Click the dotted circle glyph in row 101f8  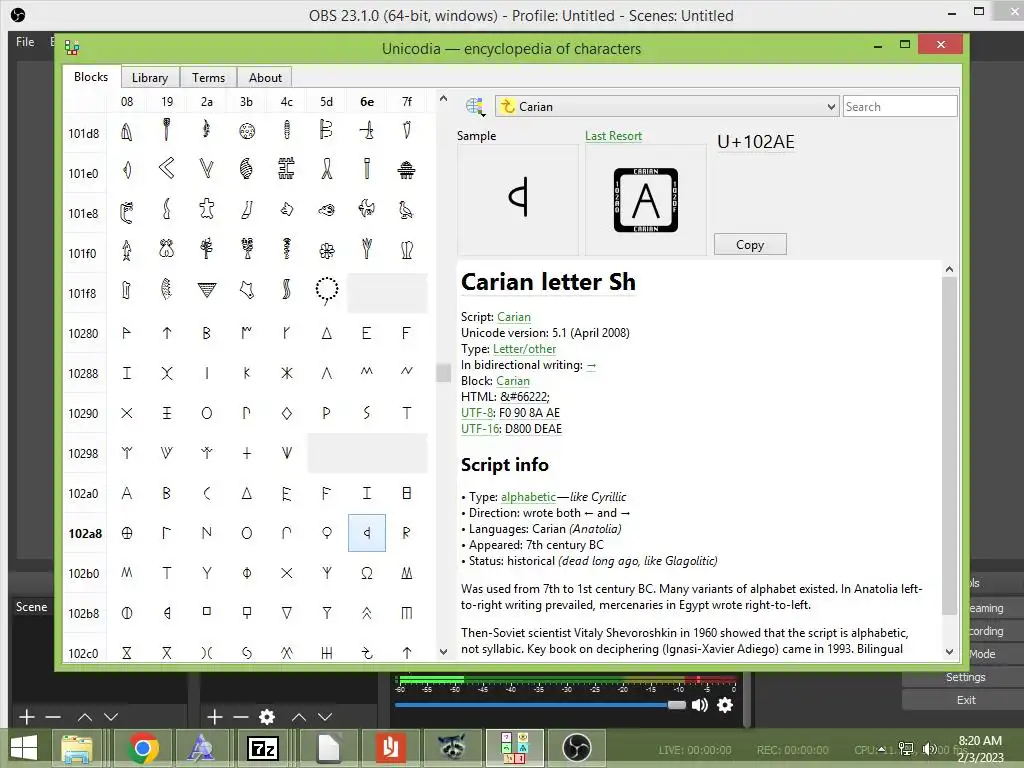point(327,291)
